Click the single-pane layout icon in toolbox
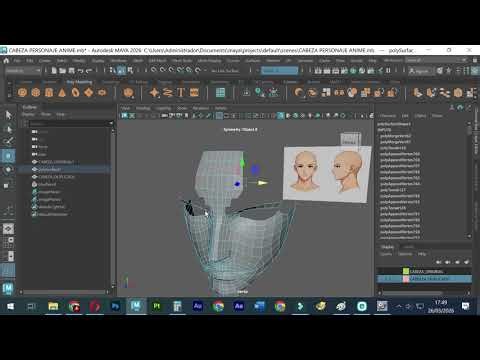 pyautogui.click(x=8, y=229)
